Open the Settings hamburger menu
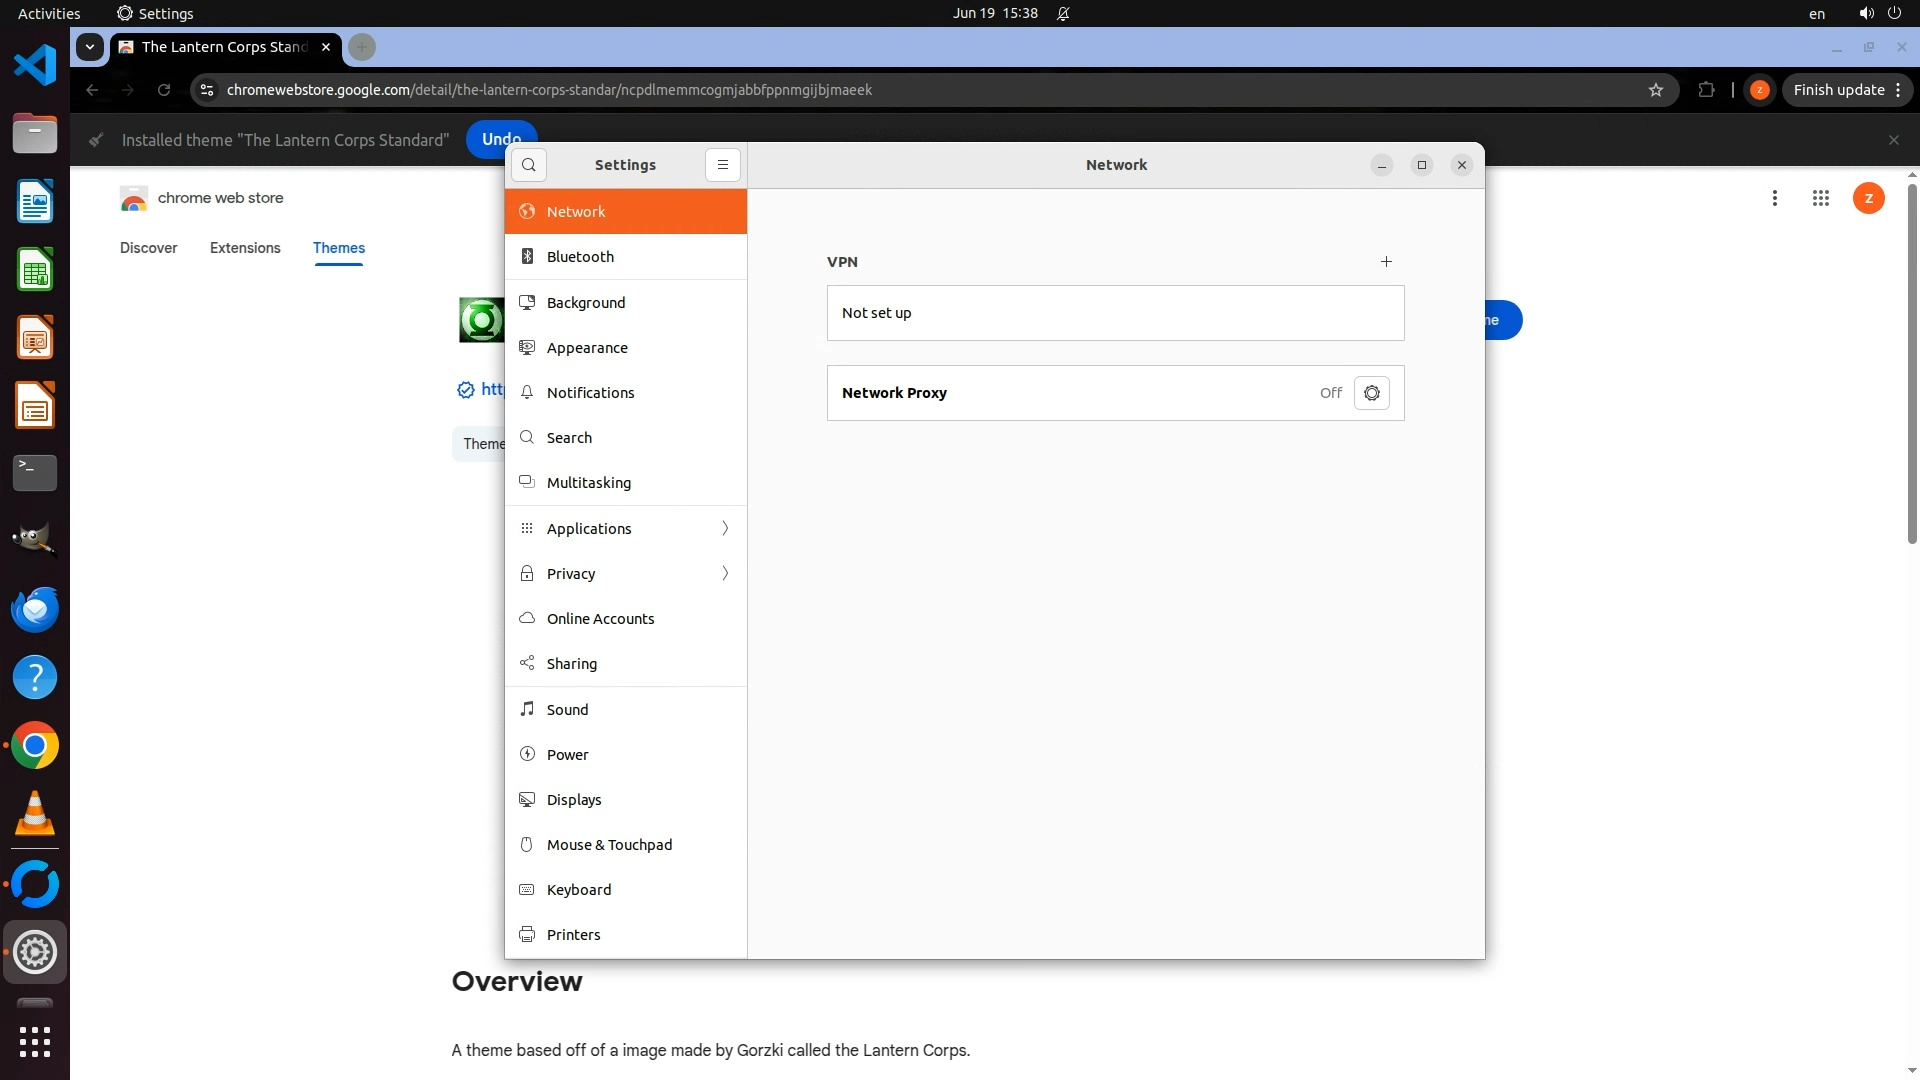 coord(723,165)
